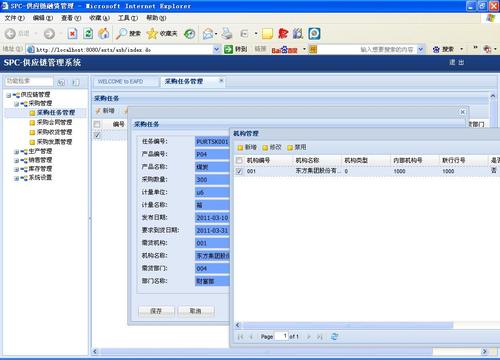500x360 pixels.
Task: Expand the 系统设置 tree node
Action: click(x=16, y=178)
